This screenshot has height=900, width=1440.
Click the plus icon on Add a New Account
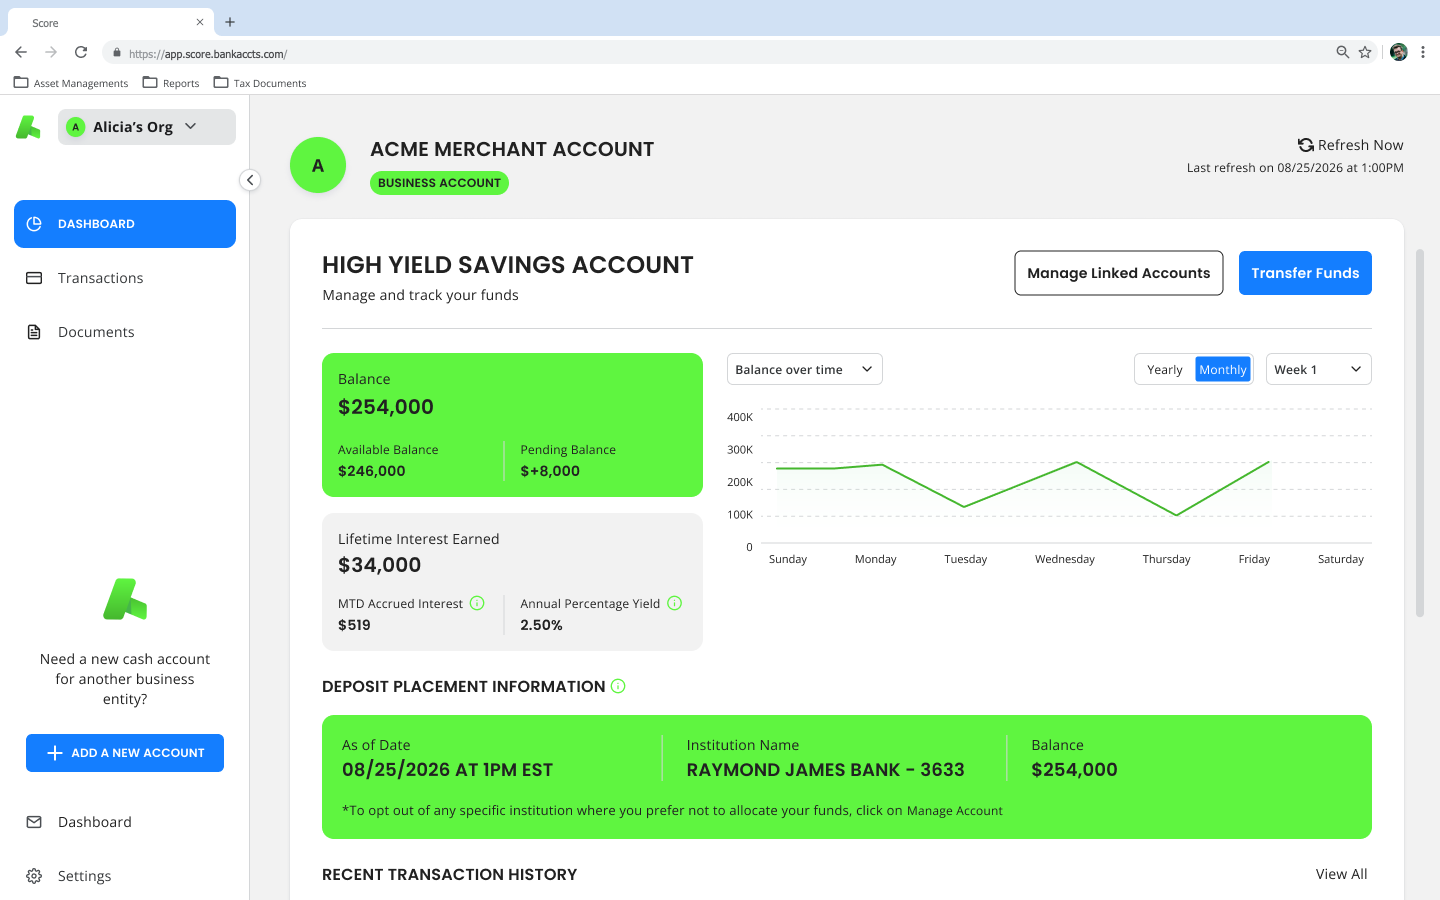click(55, 753)
